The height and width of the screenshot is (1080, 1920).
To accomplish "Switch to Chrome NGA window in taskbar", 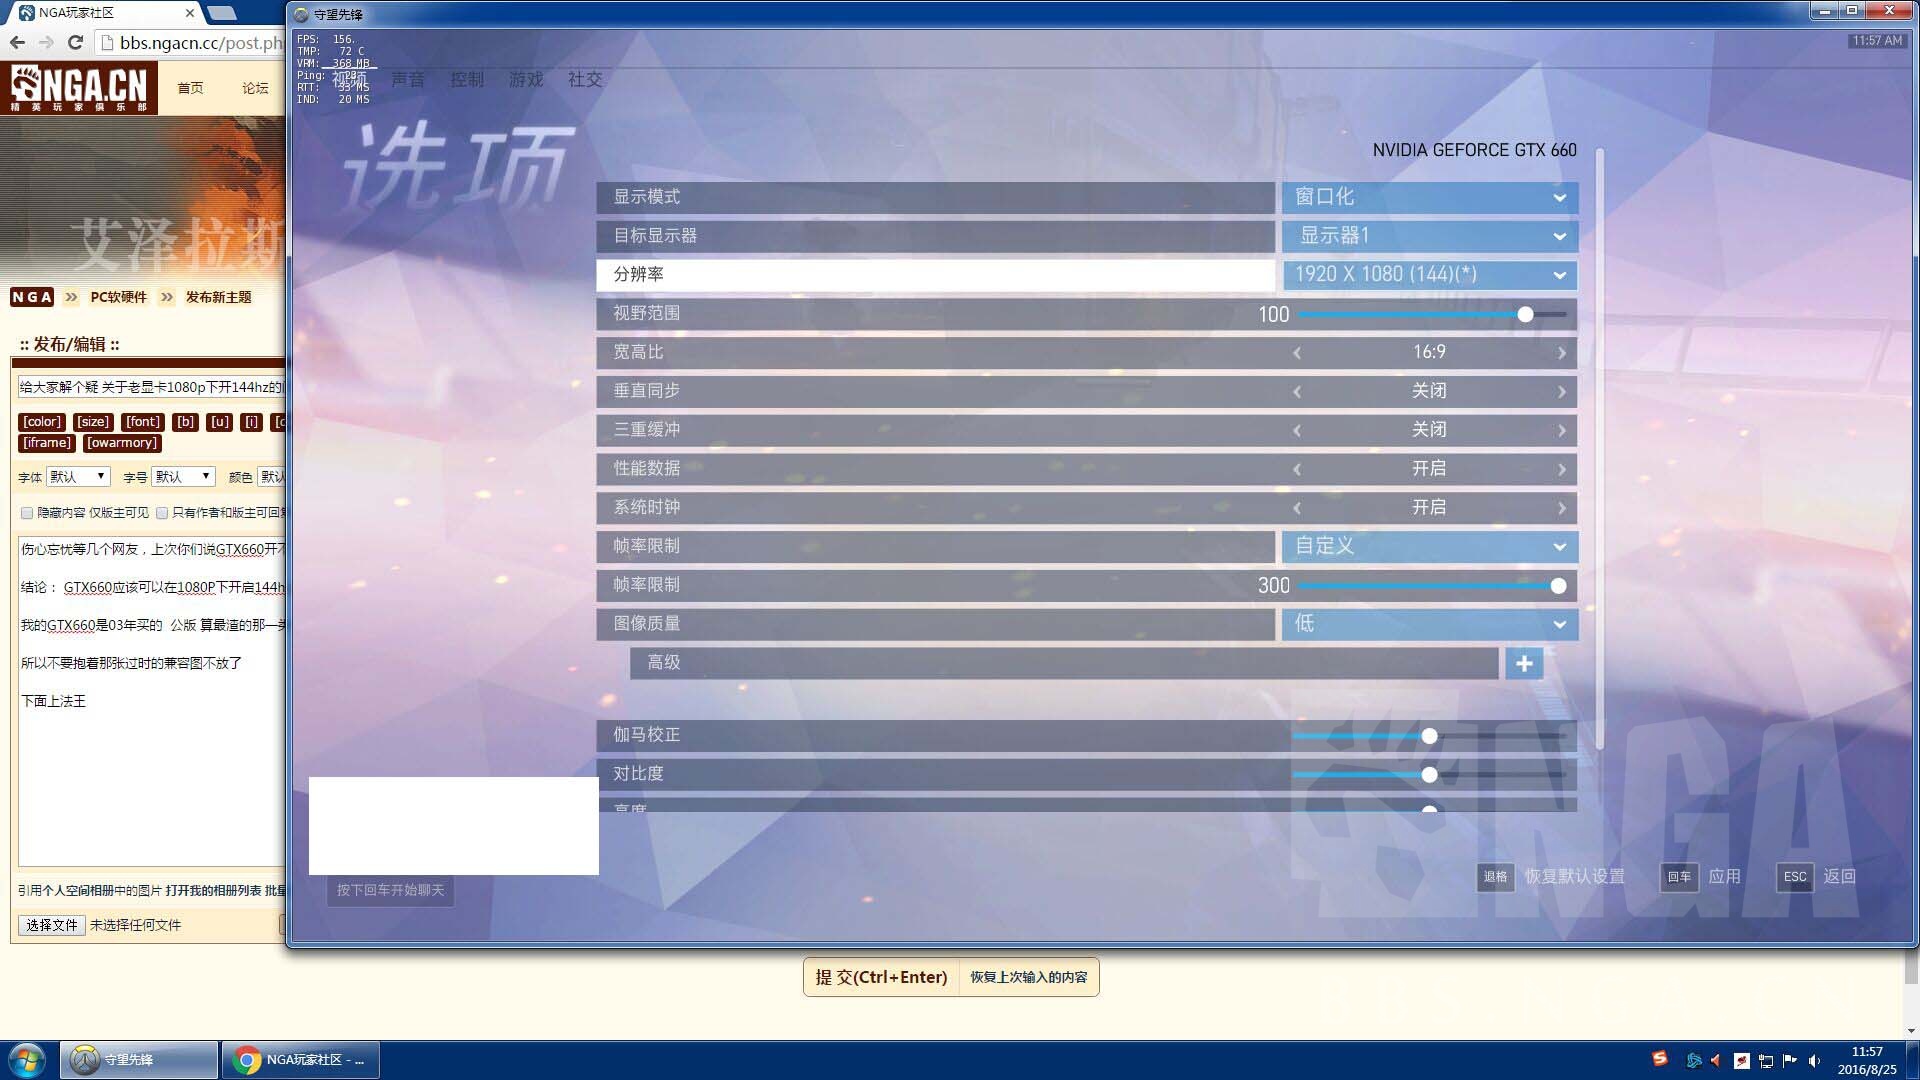I will tap(301, 1059).
